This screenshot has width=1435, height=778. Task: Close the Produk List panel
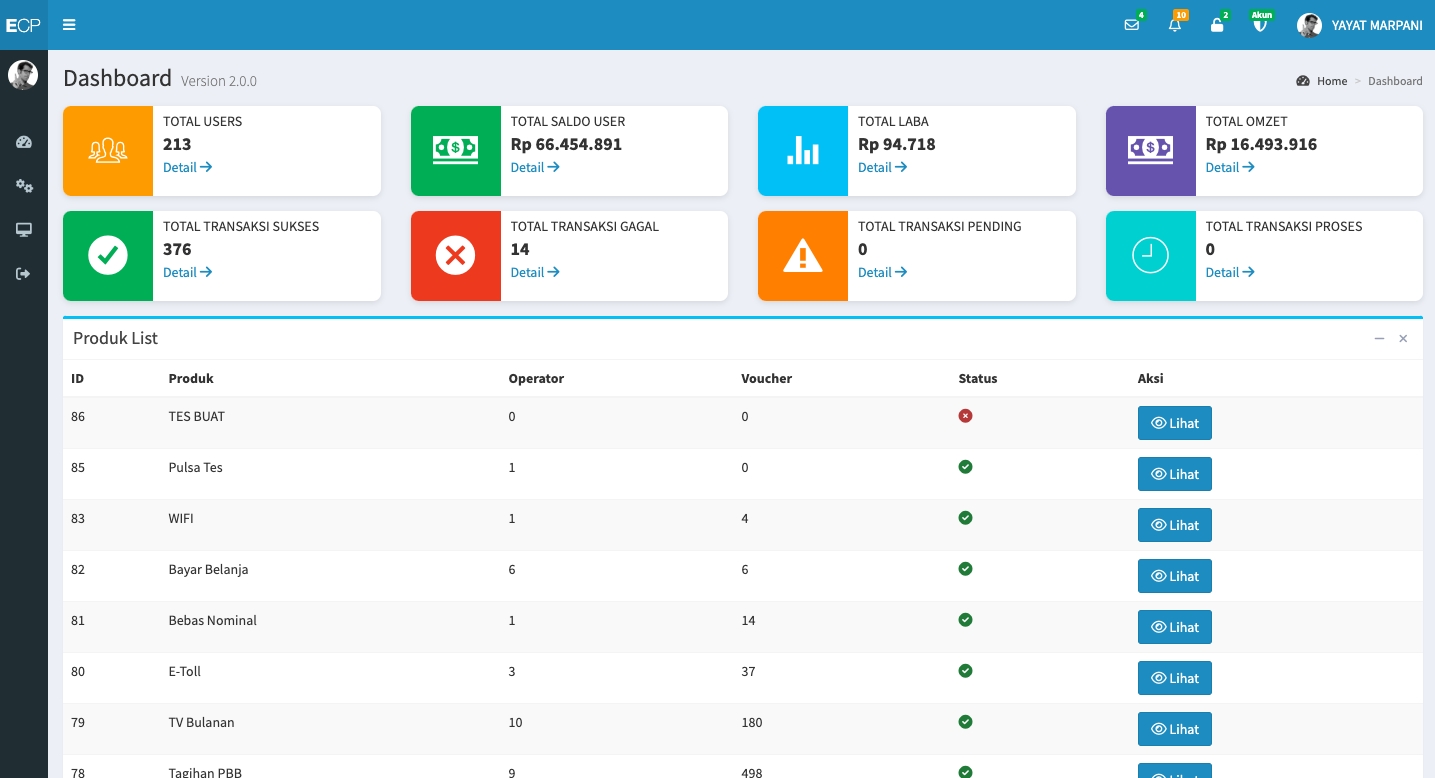pos(1403,339)
